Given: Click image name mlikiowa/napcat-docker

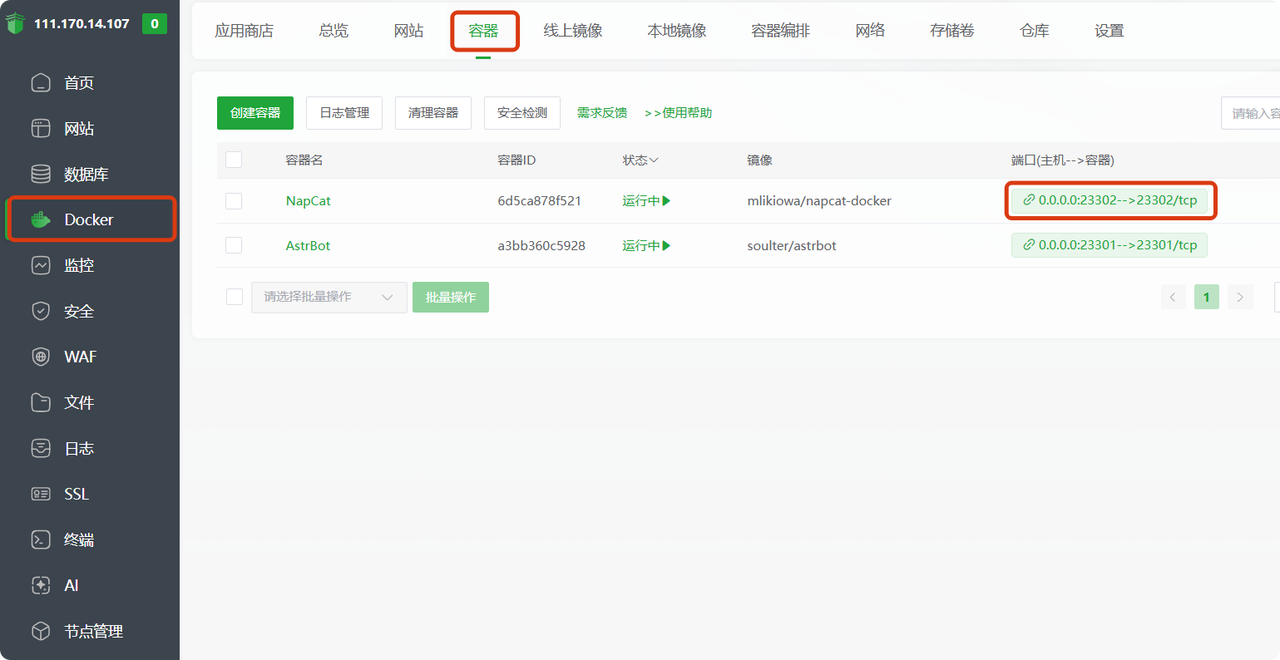Looking at the screenshot, I should point(819,201).
